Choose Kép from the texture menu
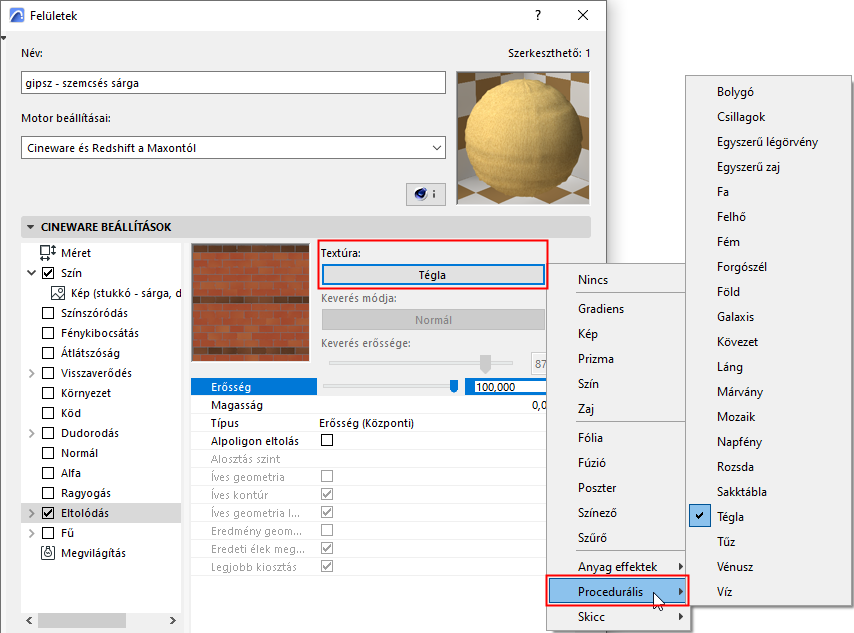The height and width of the screenshot is (633, 854). (588, 334)
